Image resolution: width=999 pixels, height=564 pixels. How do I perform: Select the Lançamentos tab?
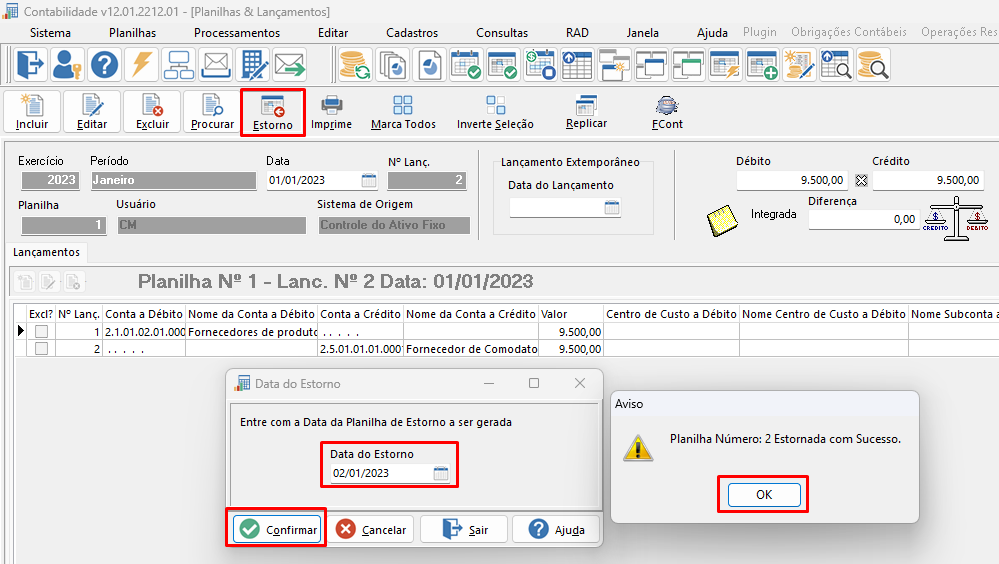47,252
